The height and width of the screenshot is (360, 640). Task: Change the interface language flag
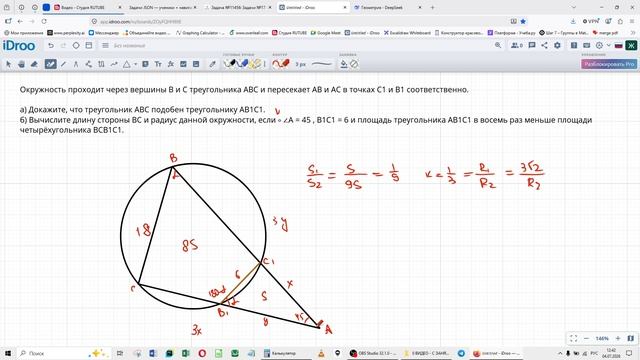pos(618,45)
